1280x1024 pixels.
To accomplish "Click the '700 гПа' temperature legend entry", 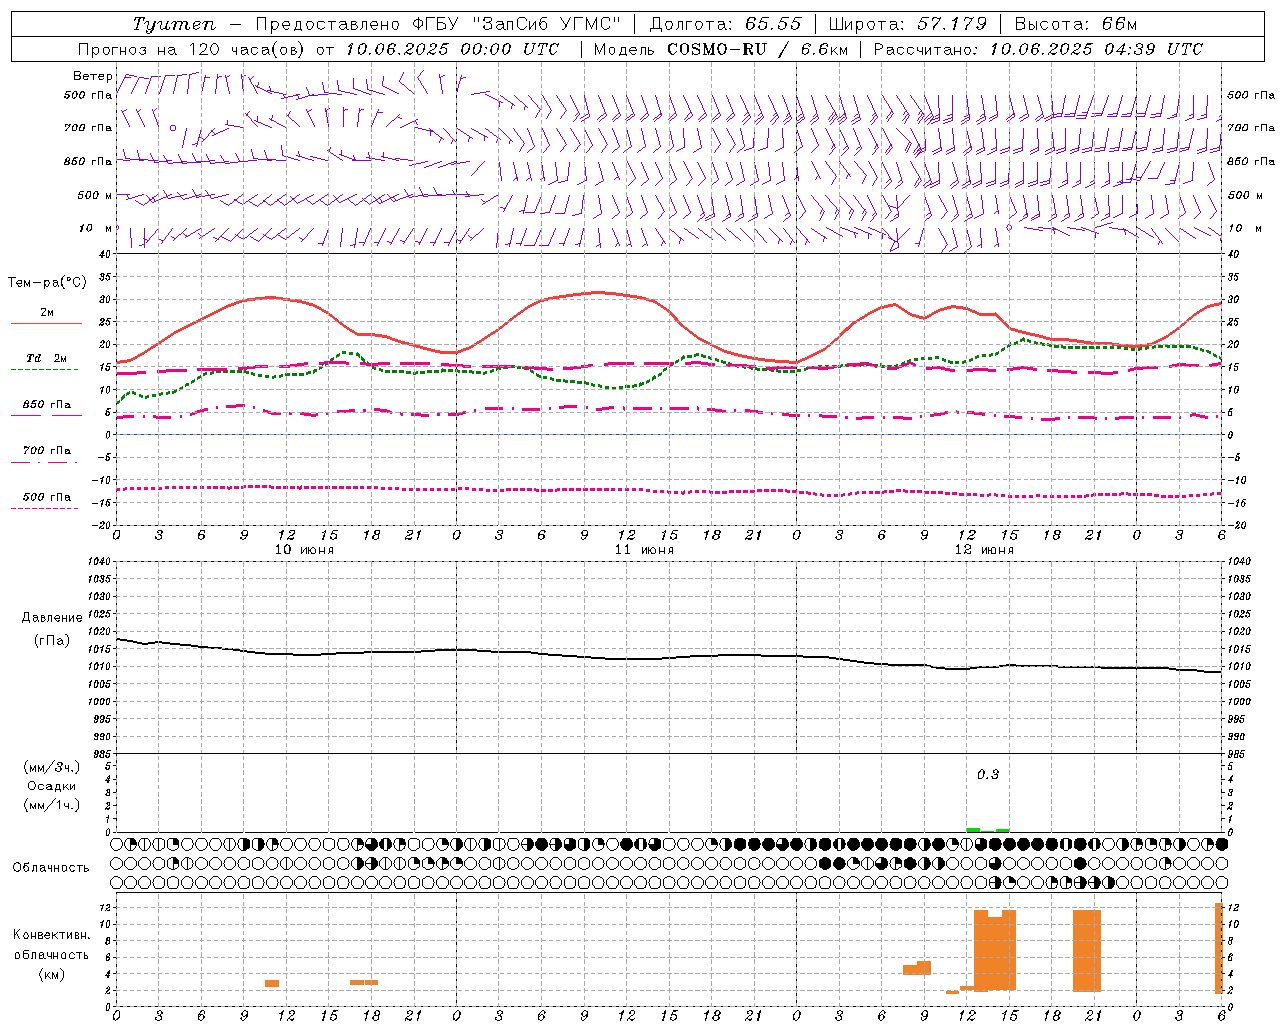I will (47, 450).
